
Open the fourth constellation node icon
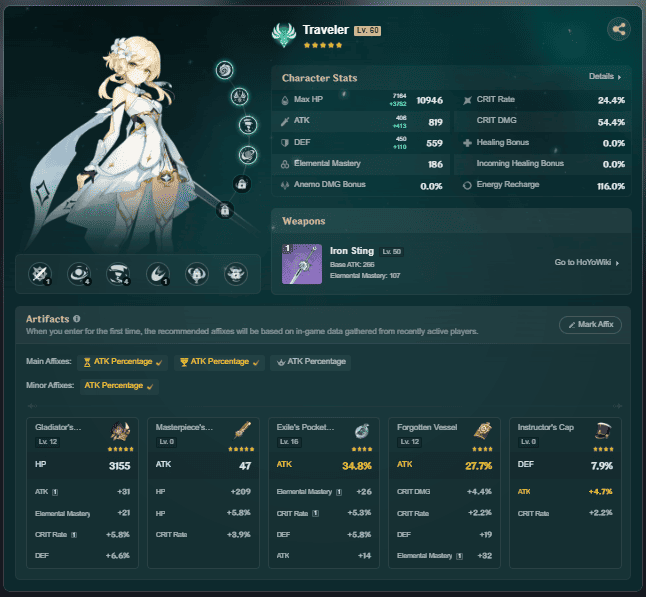pos(248,155)
